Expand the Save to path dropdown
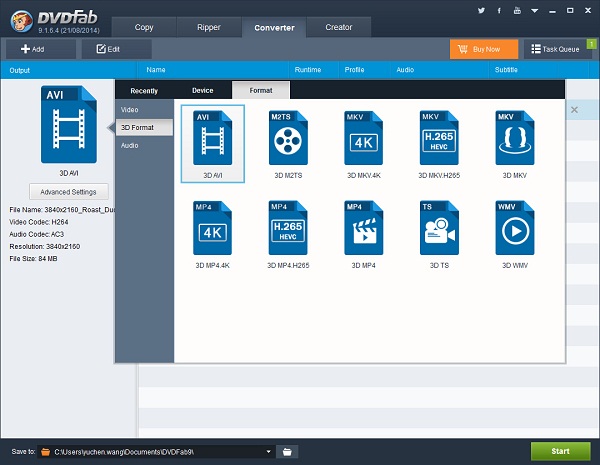The height and width of the screenshot is (465, 600). point(269,452)
